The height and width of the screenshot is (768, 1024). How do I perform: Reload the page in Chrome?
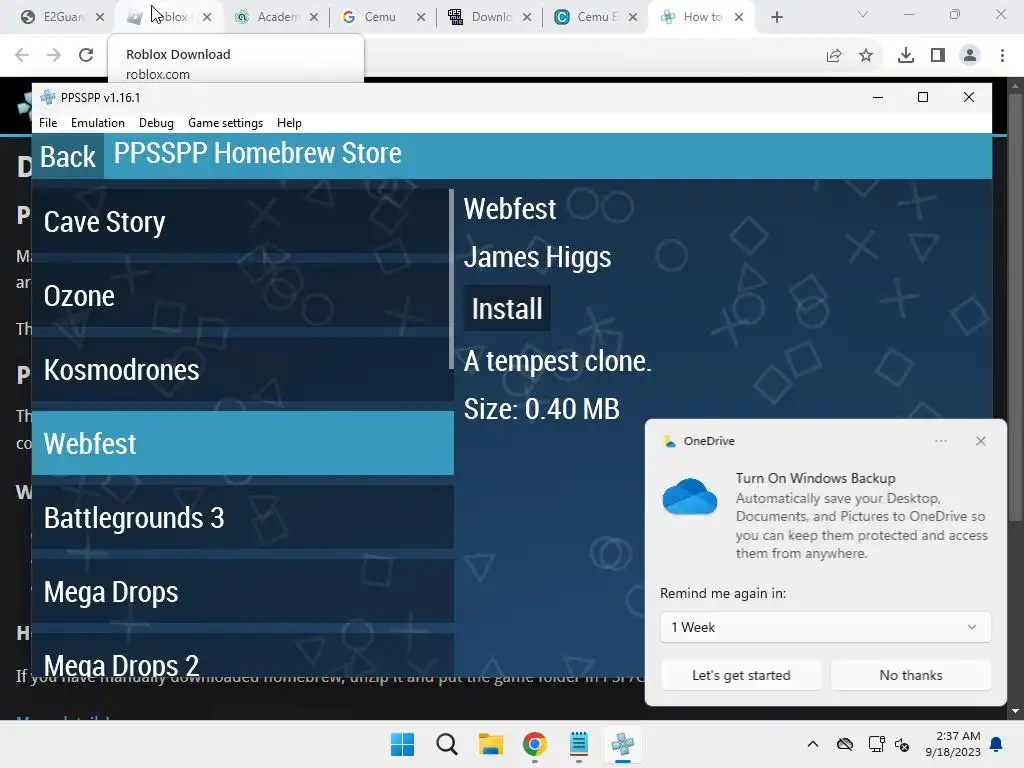pos(86,55)
